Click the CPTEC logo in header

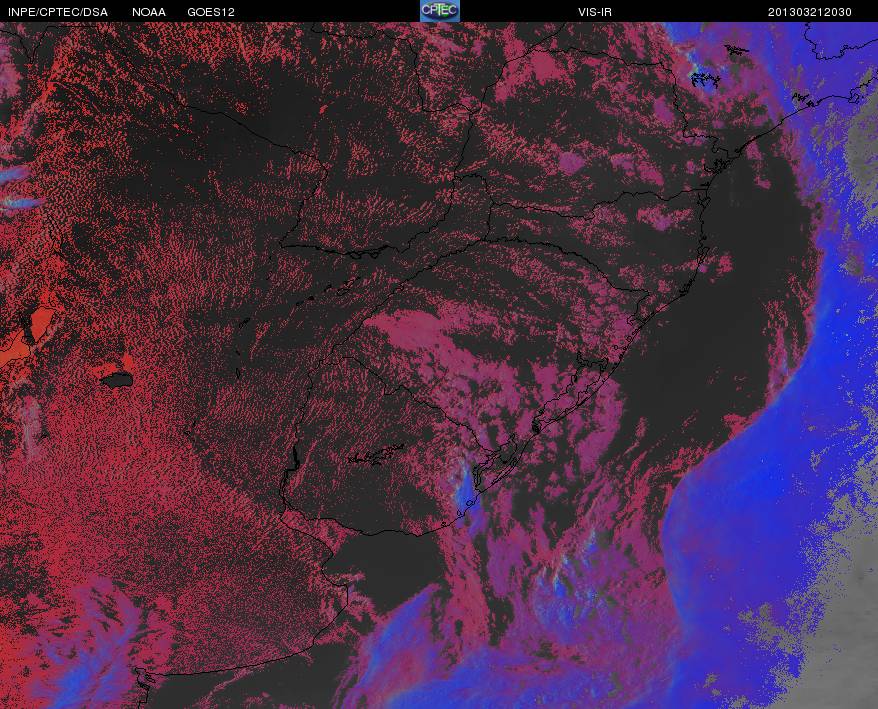[x=440, y=11]
